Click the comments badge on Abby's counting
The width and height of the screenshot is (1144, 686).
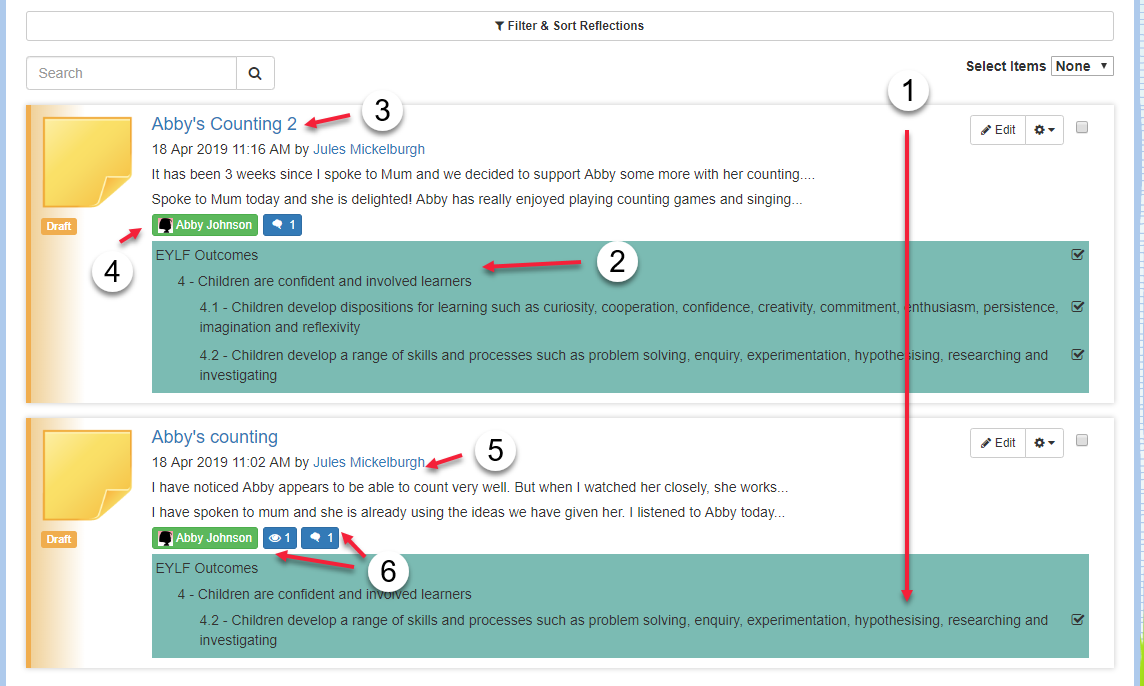[x=320, y=538]
